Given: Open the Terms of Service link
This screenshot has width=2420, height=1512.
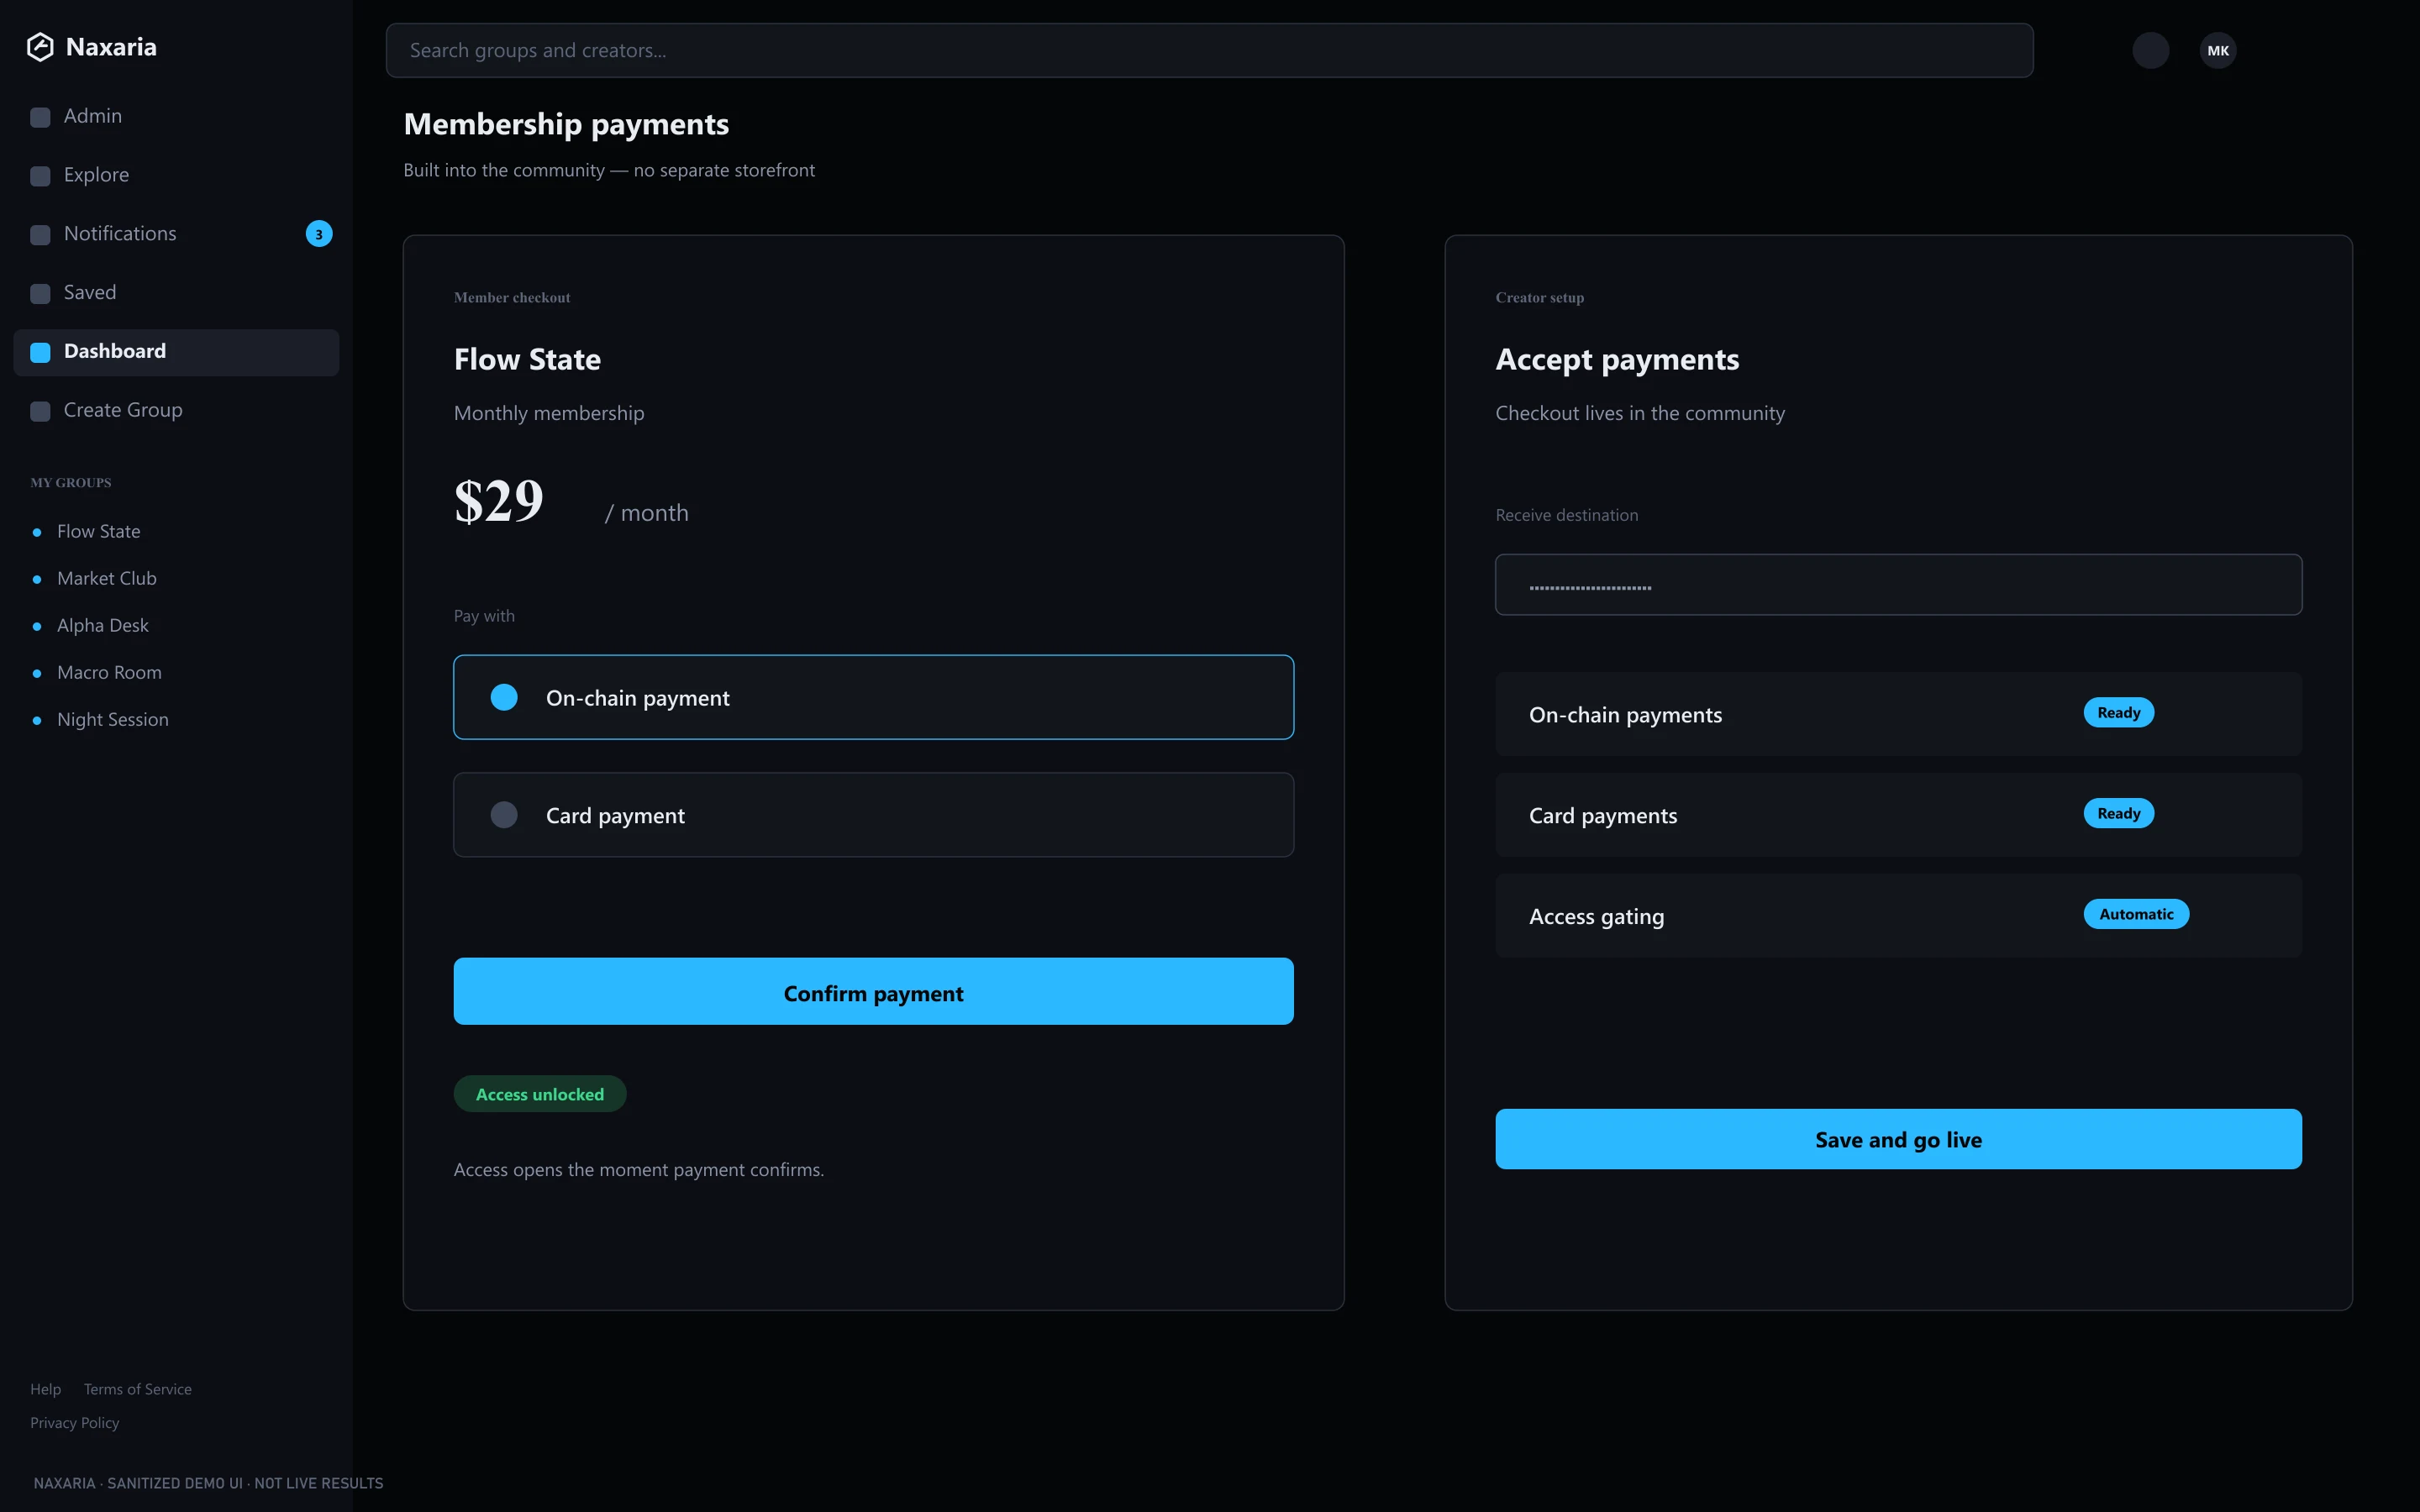Looking at the screenshot, I should 137,1389.
